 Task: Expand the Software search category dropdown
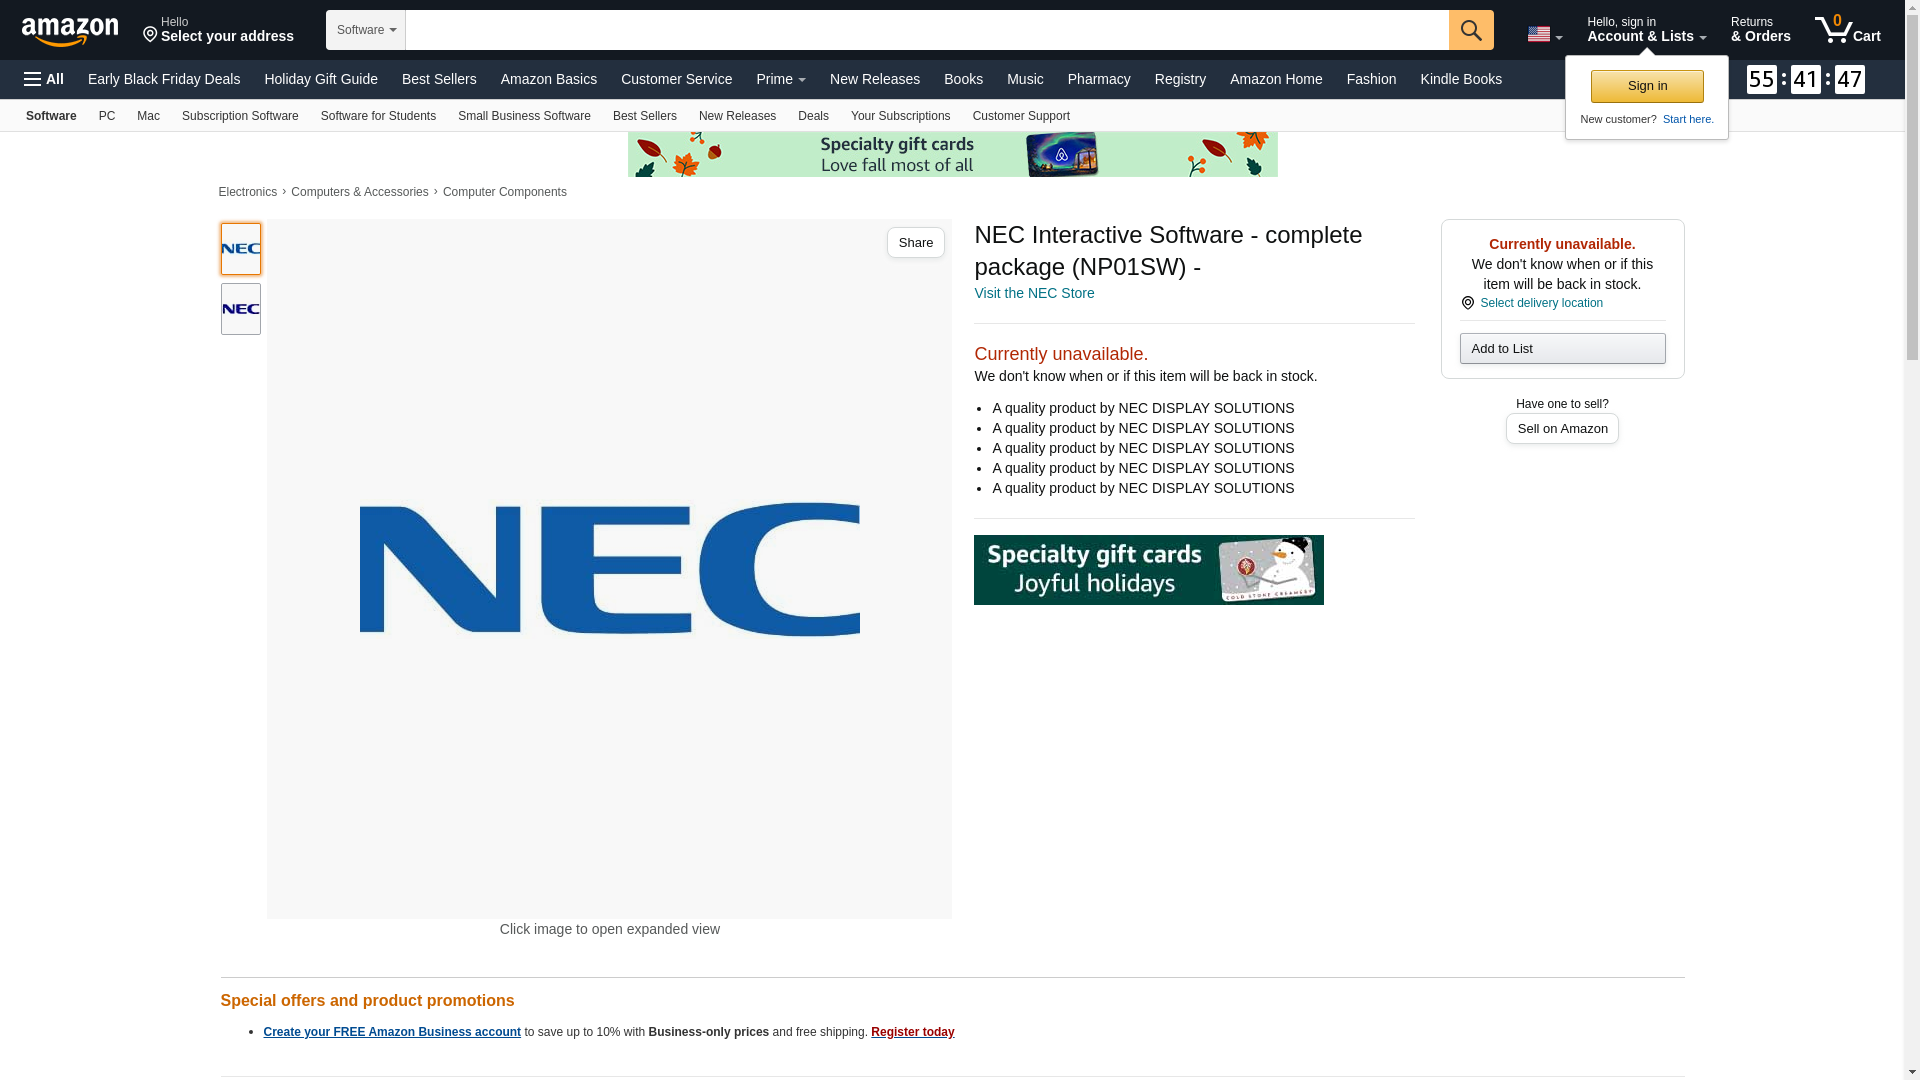click(x=366, y=30)
